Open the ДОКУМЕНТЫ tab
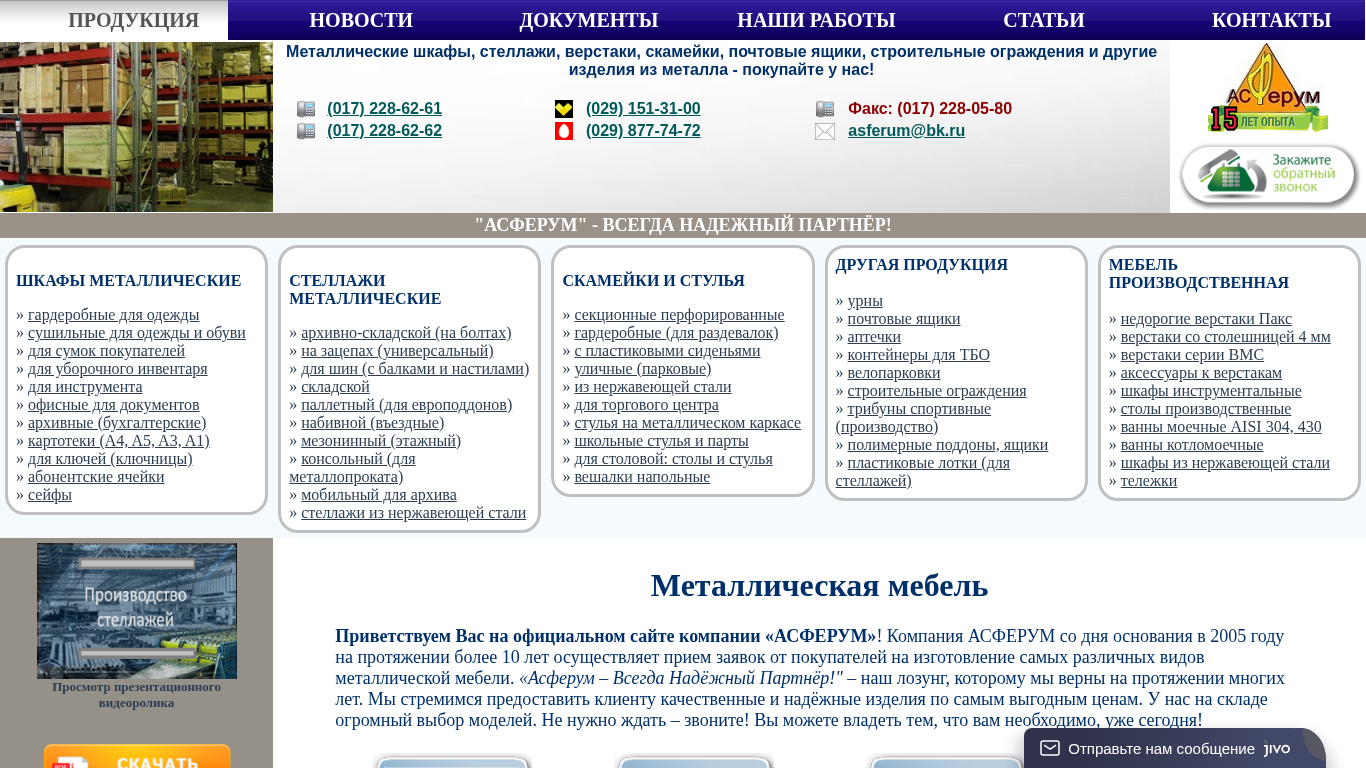The width and height of the screenshot is (1366, 768). pos(588,20)
